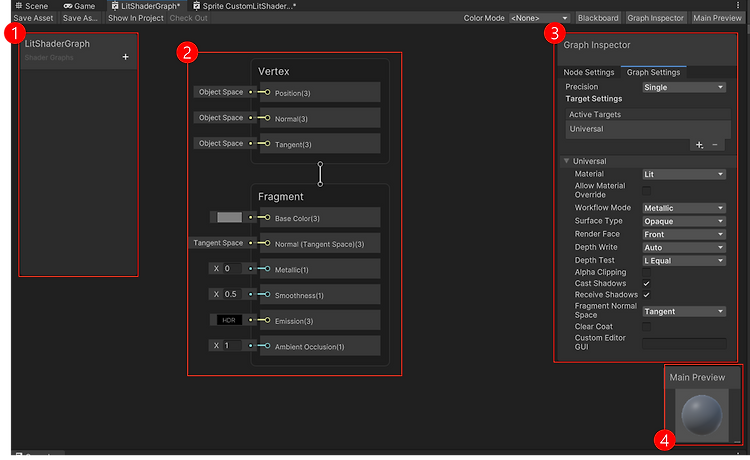Uncheck Cast Shadows
The height and width of the screenshot is (460, 750).
pos(646,284)
